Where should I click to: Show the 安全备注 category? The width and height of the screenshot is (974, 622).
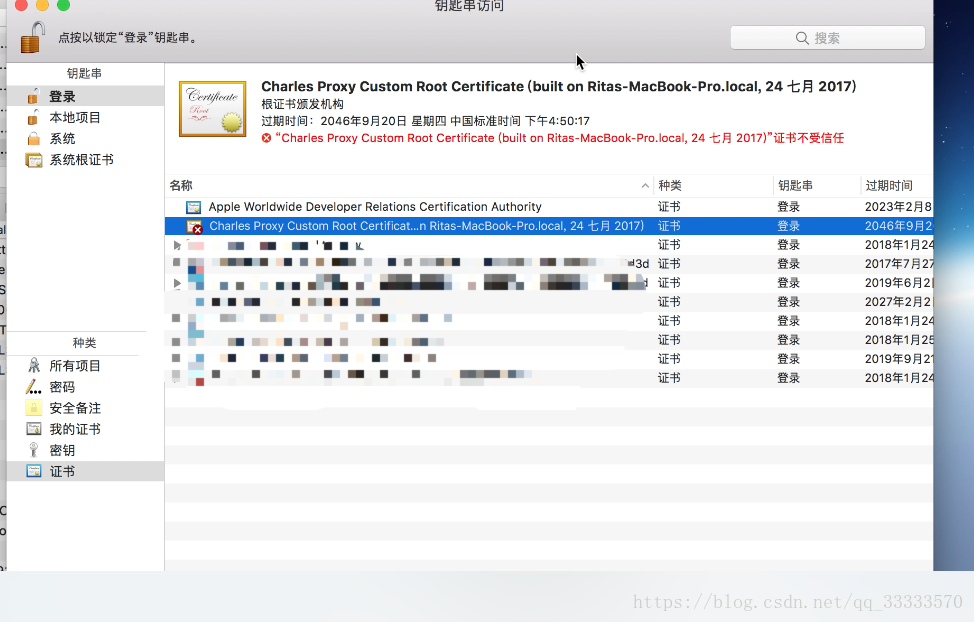pyautogui.click(x=85, y=408)
